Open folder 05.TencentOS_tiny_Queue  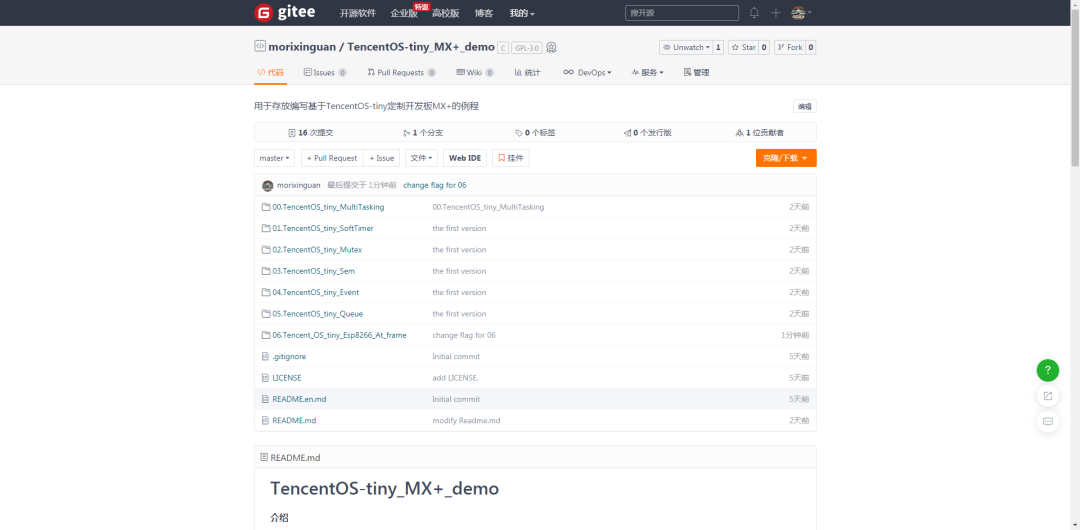pyautogui.click(x=318, y=314)
